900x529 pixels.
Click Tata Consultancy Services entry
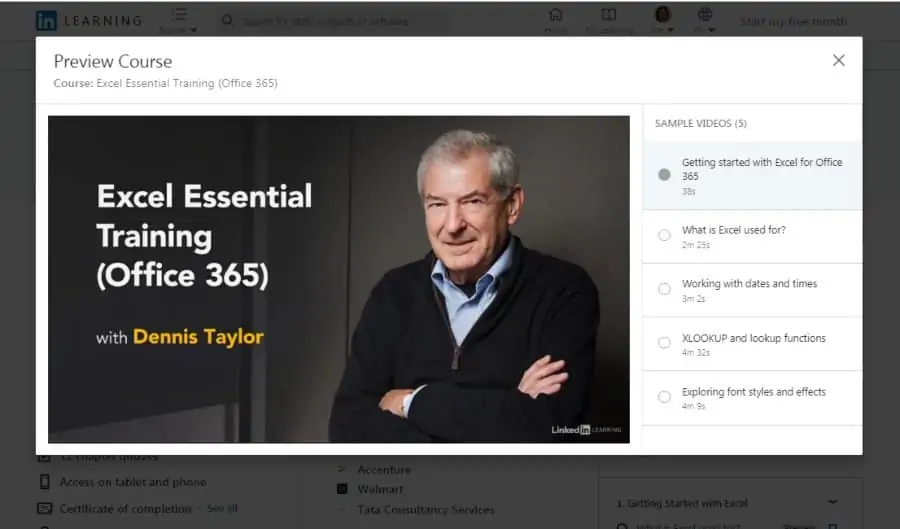[x=425, y=509]
